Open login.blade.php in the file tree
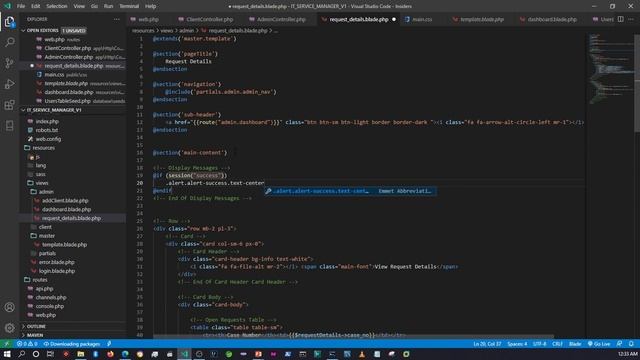Viewport: 640px width, 360px height. tap(57, 271)
